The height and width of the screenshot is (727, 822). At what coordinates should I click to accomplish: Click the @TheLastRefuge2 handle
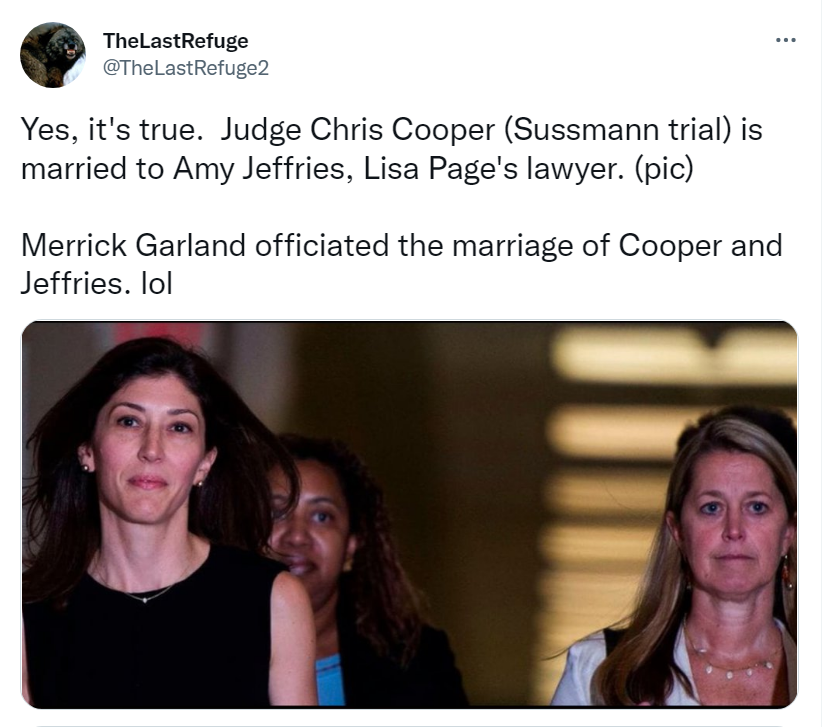click(186, 67)
